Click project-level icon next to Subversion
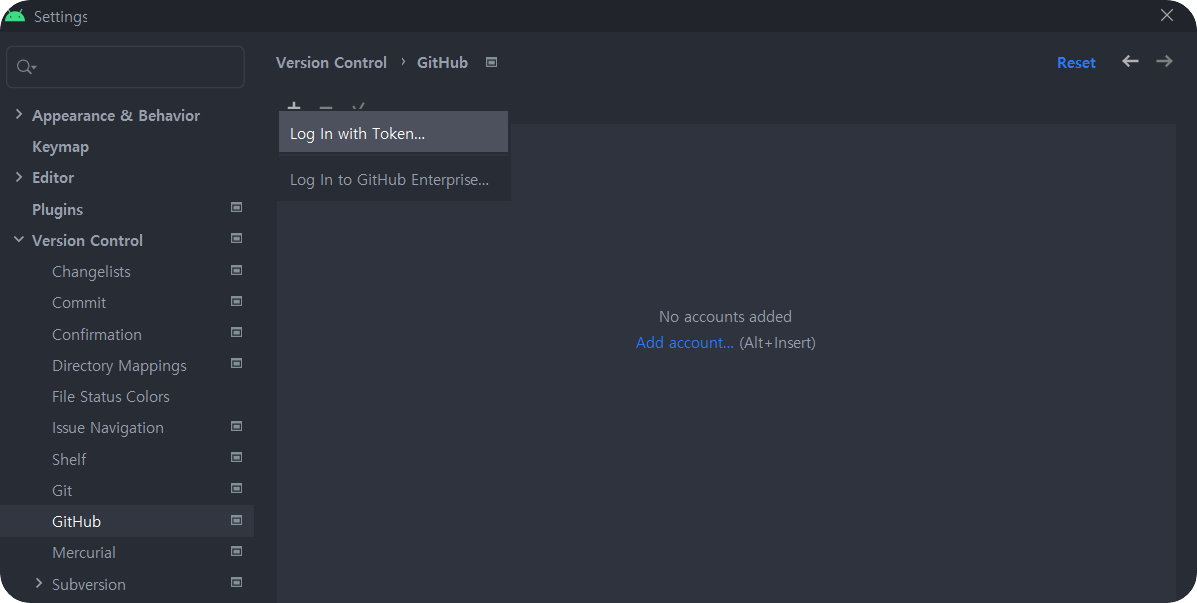The height and width of the screenshot is (603, 1197). point(237,582)
